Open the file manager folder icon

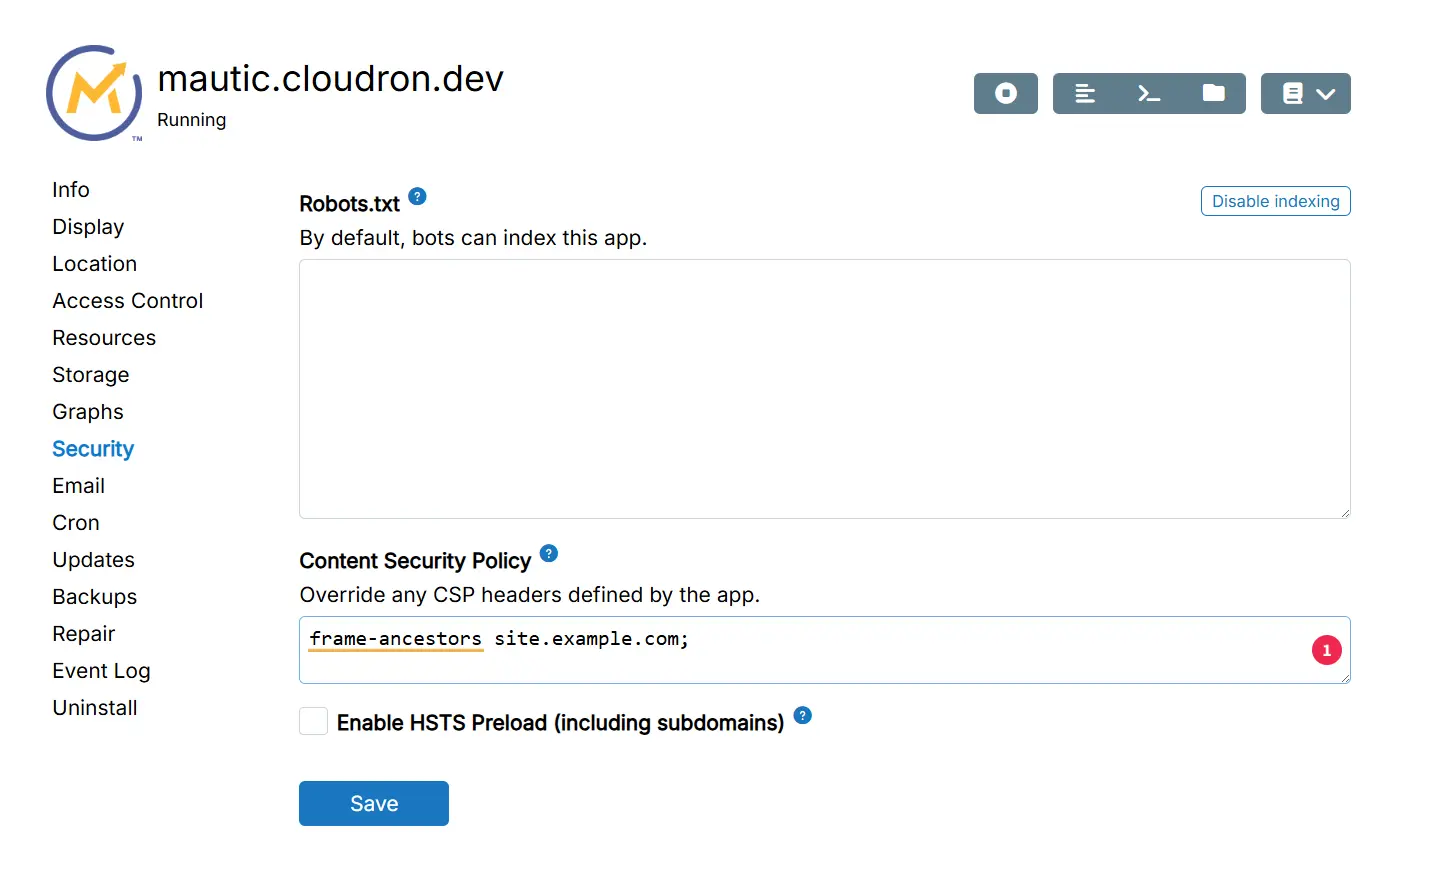point(1213,93)
